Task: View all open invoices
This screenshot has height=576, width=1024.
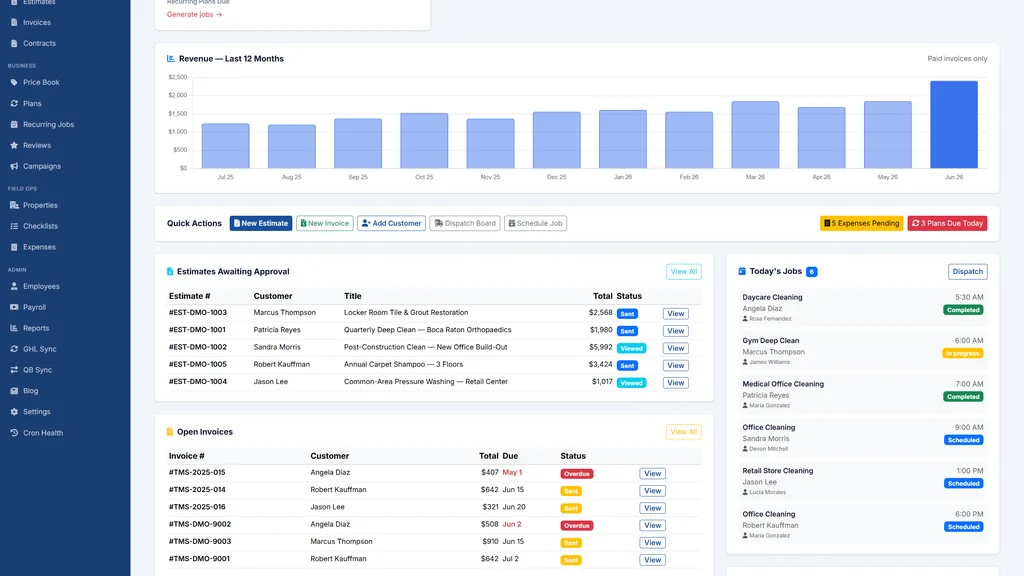Action: [684, 432]
